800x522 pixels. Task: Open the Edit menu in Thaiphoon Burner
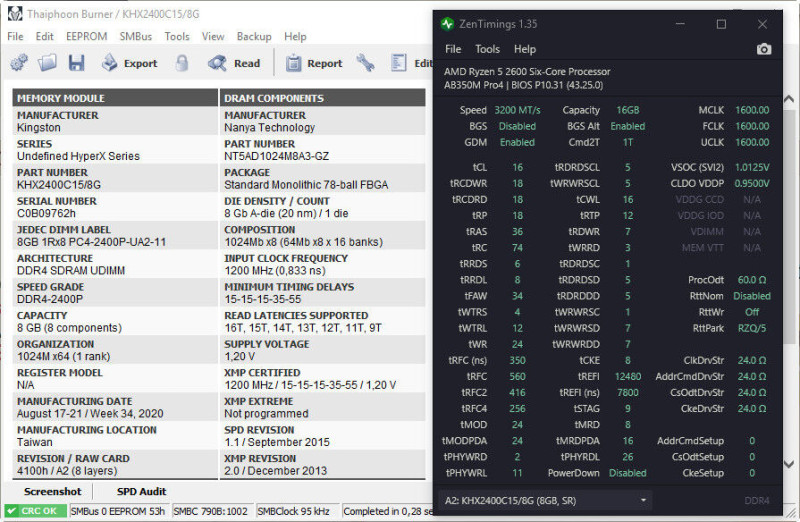tap(44, 36)
